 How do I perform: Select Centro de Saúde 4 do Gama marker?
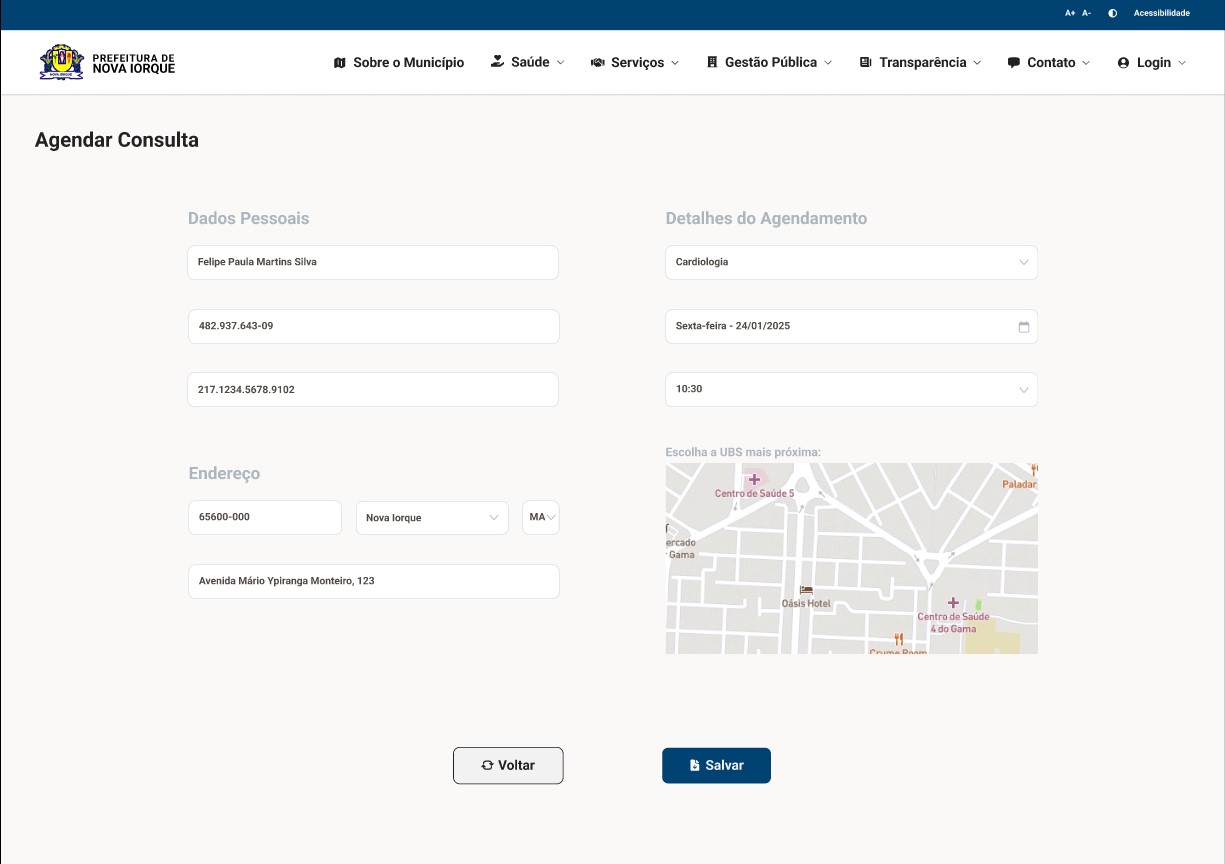[953, 603]
